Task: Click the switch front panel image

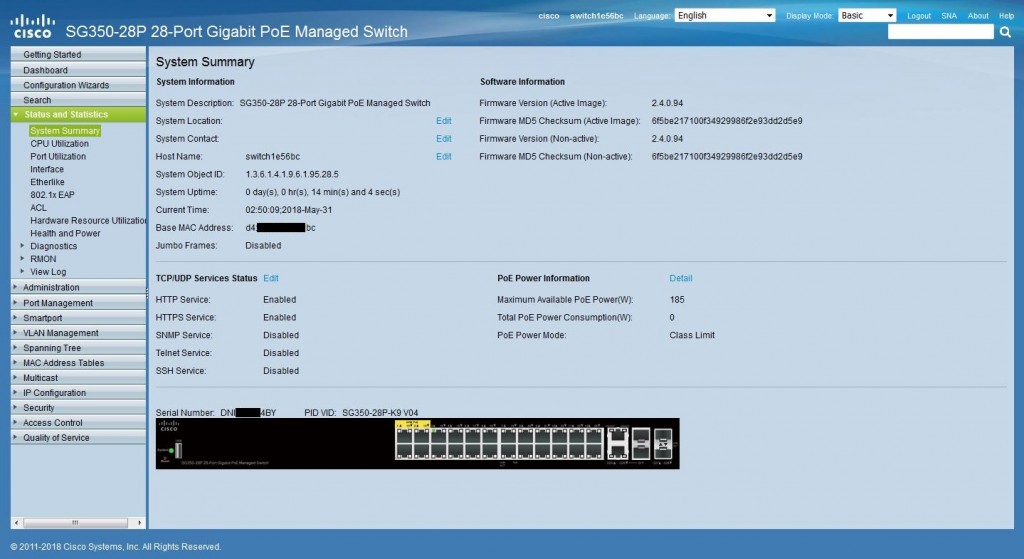Action: (x=417, y=444)
